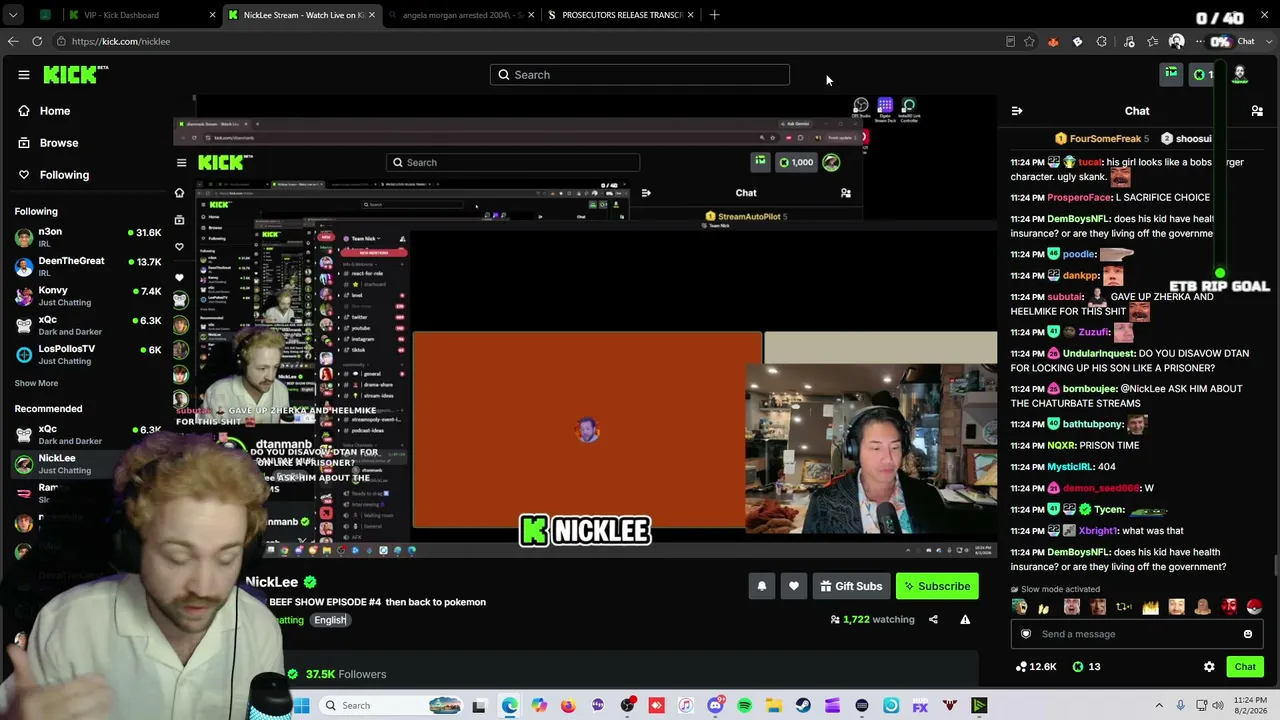Go back with the browser back arrow
The width and height of the screenshot is (1280, 720).
coord(13,41)
